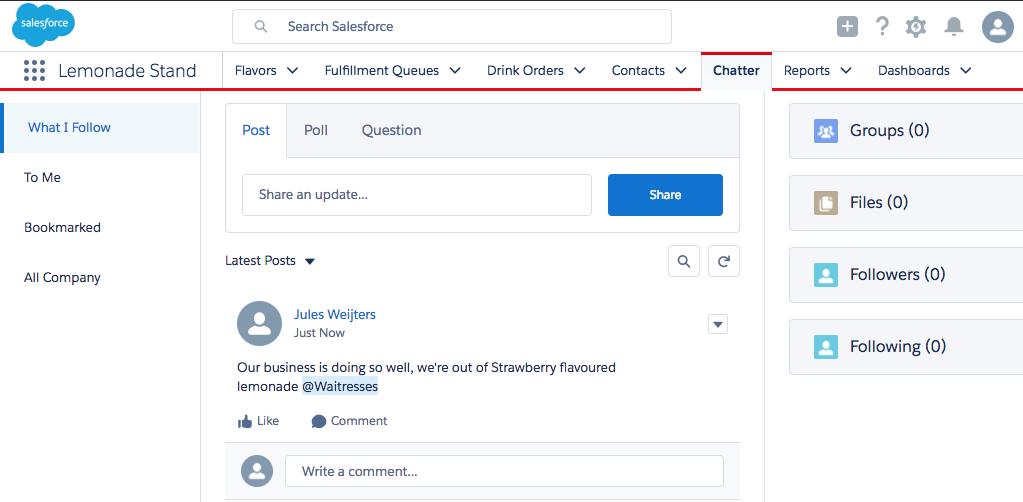Refresh the Chatter feed

[x=724, y=261]
